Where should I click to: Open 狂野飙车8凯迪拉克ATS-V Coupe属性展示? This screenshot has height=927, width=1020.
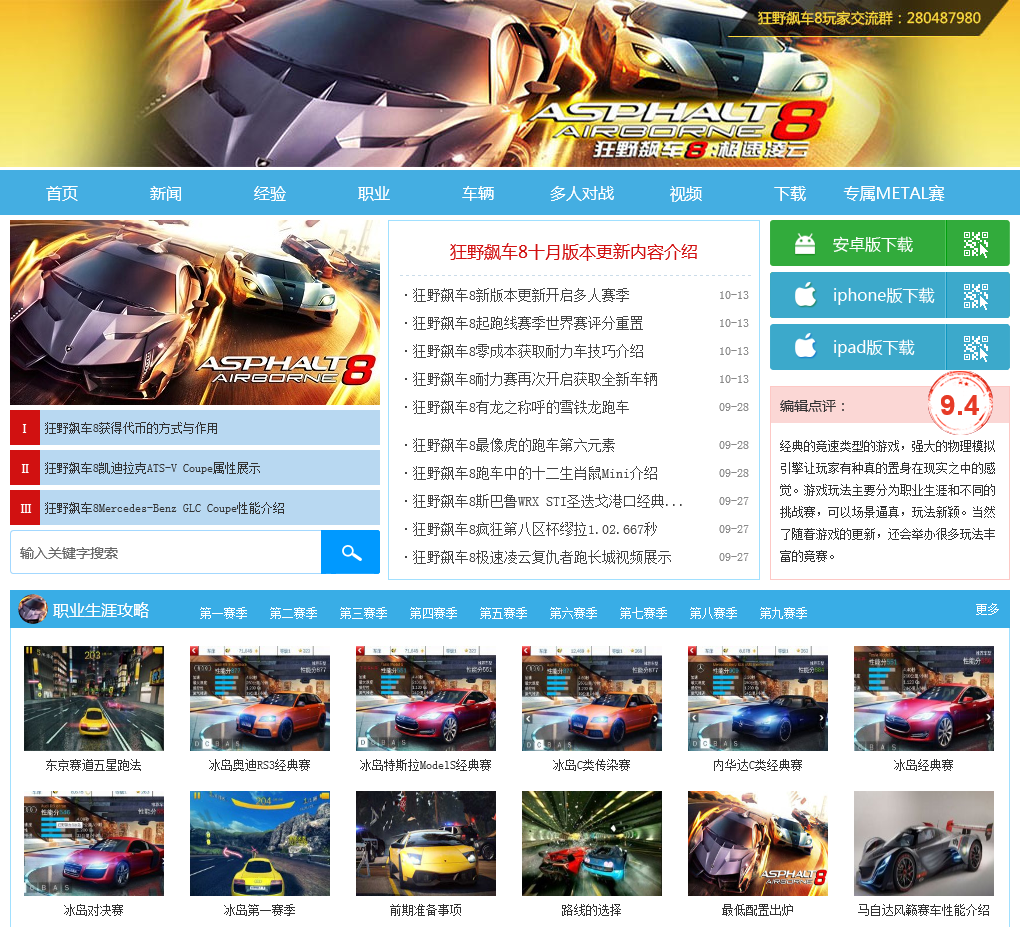[152, 468]
